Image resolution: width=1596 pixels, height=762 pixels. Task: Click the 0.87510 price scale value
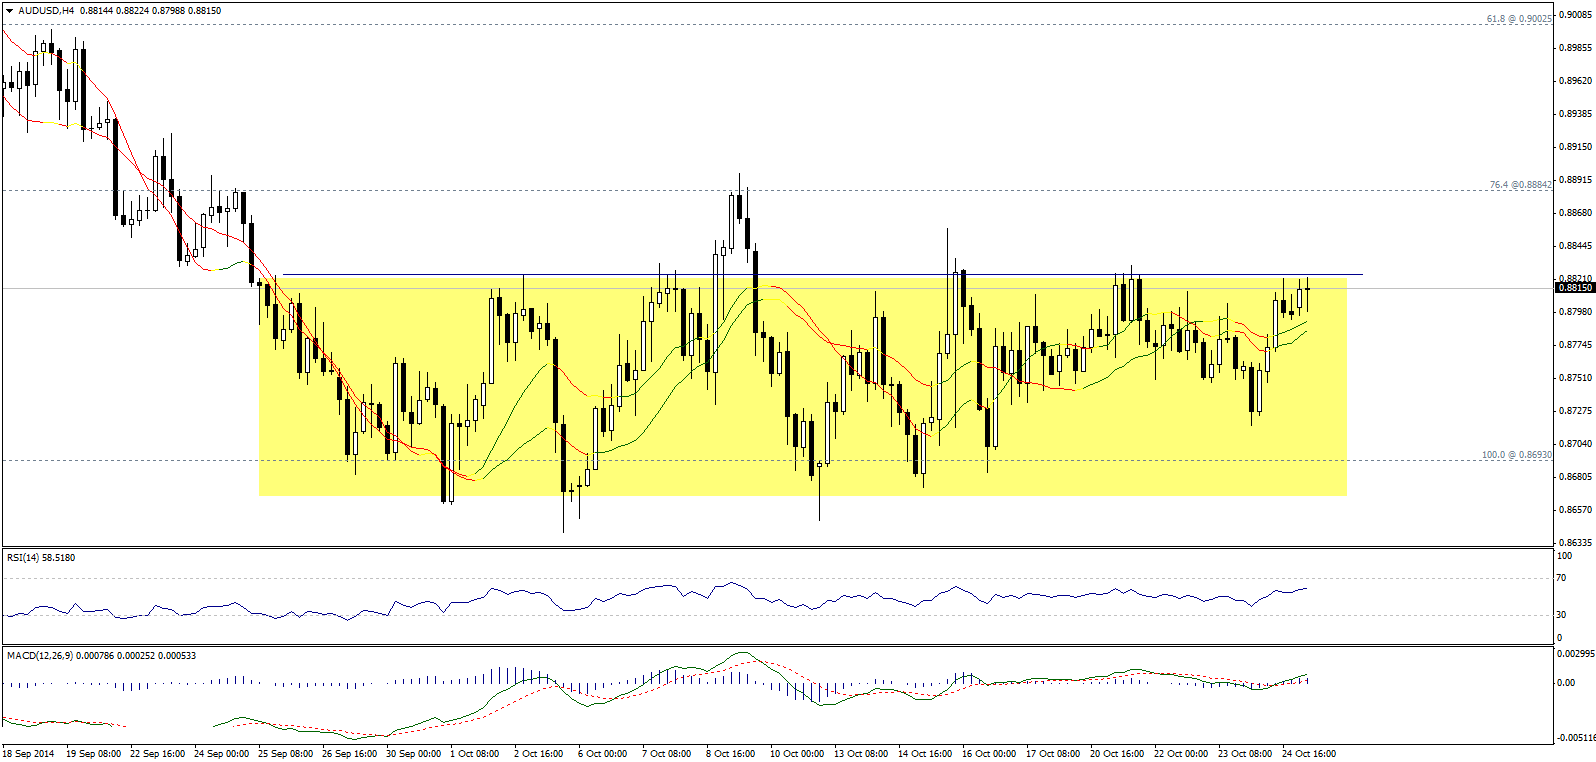[1575, 378]
